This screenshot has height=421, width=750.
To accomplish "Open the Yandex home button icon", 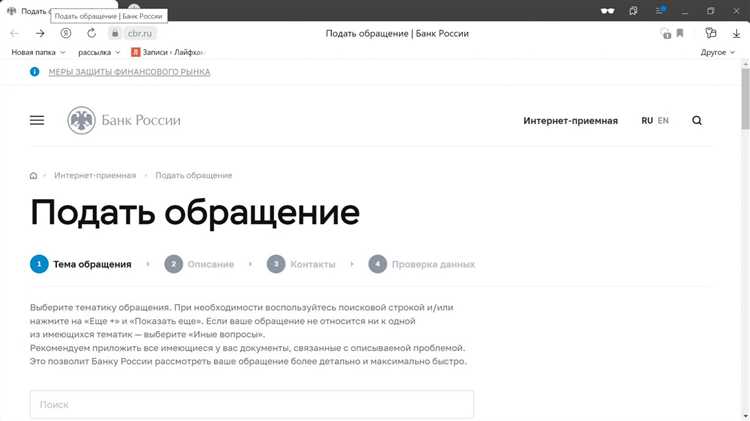I will coord(66,33).
